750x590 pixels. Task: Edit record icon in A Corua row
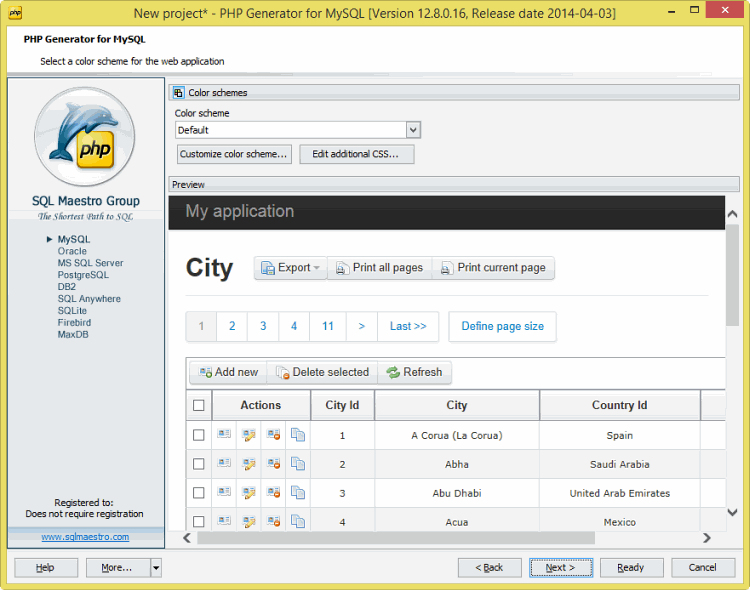coord(249,434)
